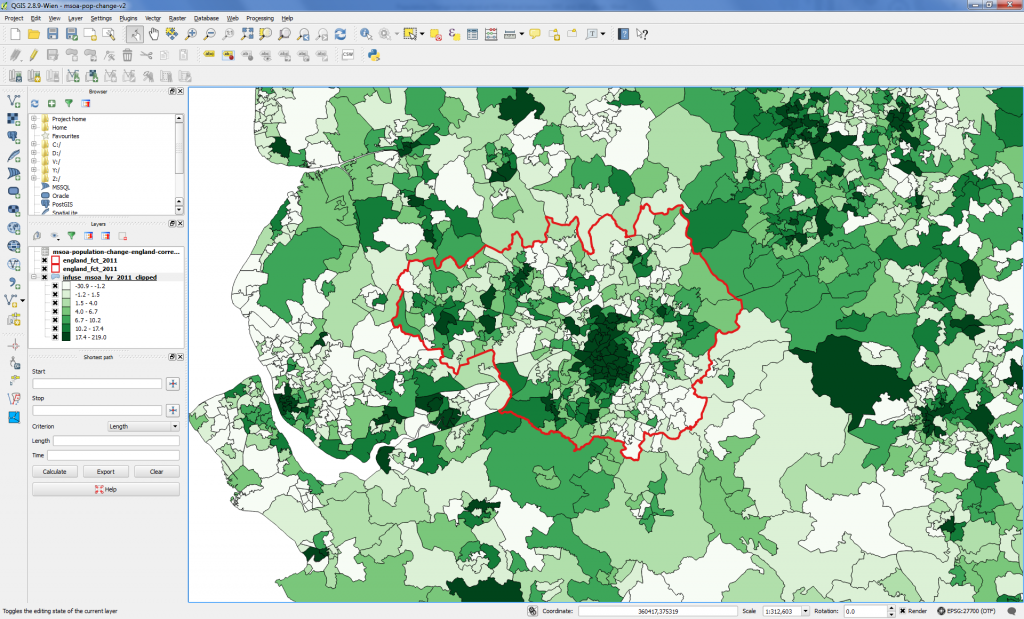Click the Stop point picker button
Screen dimensions: 1024x619
(172, 410)
